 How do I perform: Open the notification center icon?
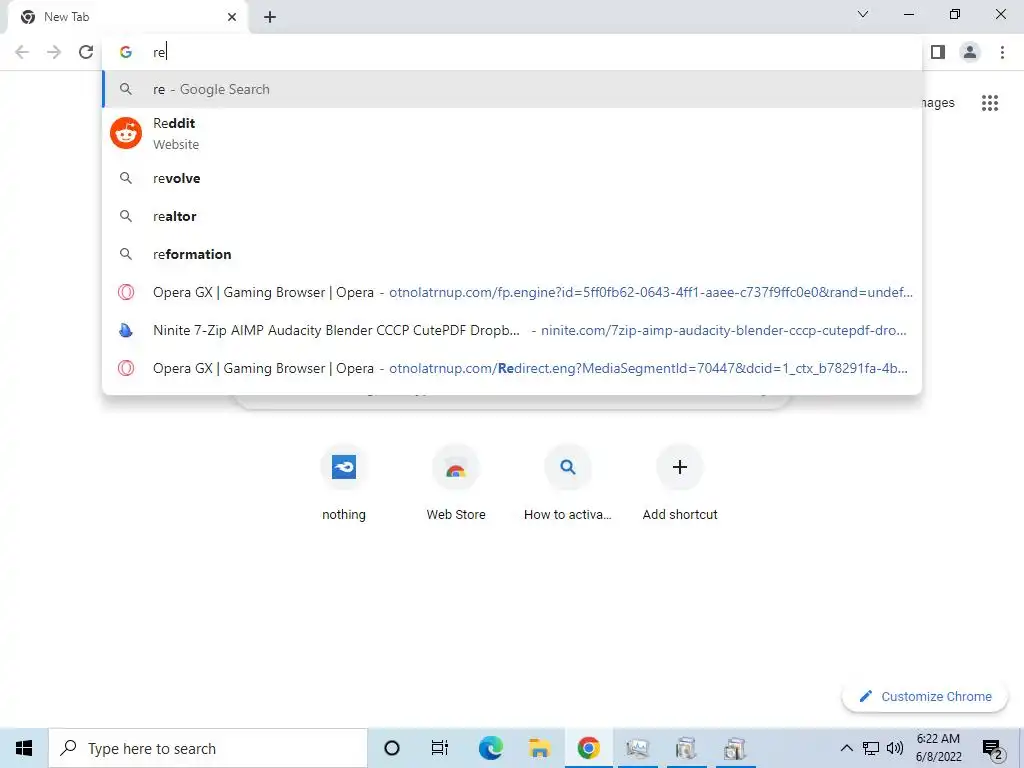coord(993,749)
